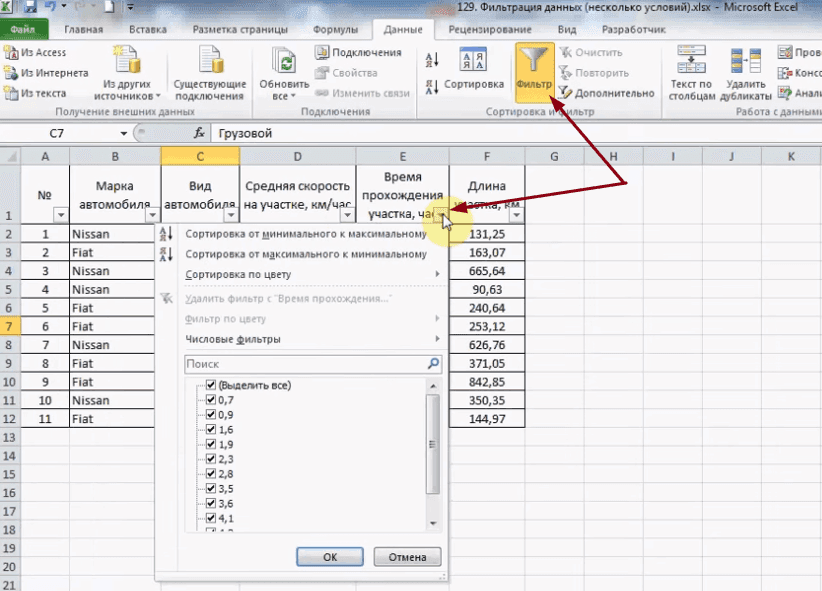This screenshot has height=591, width=822.
Task: Toggle the Select All checkbox
Action: 211,385
